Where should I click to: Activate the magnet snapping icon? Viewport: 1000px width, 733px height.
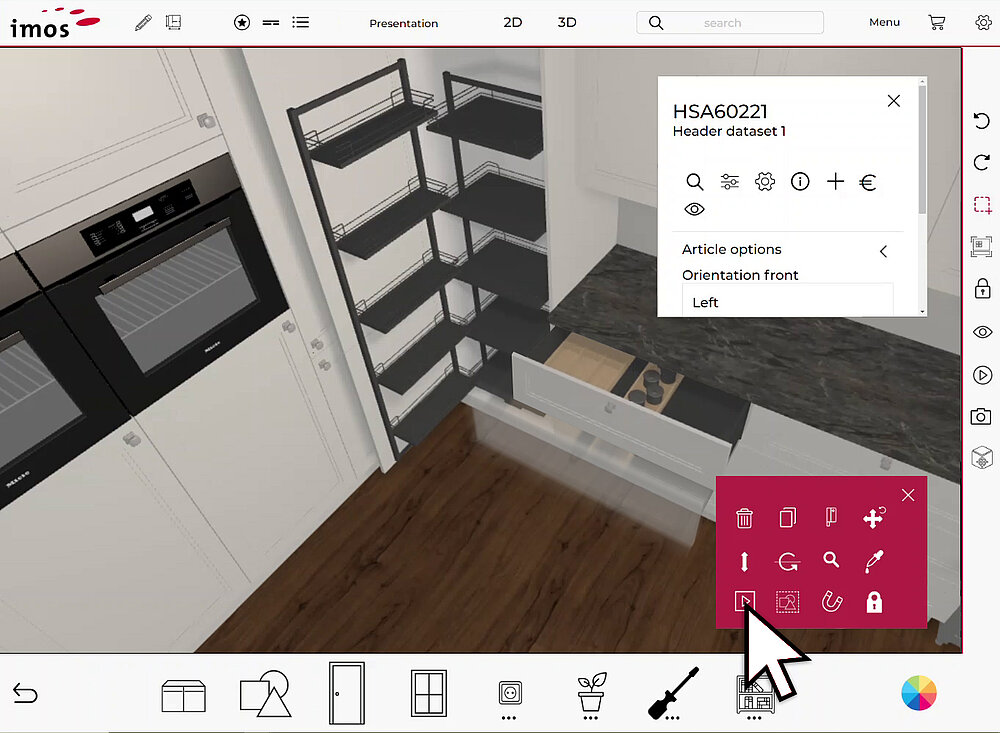[831, 601]
